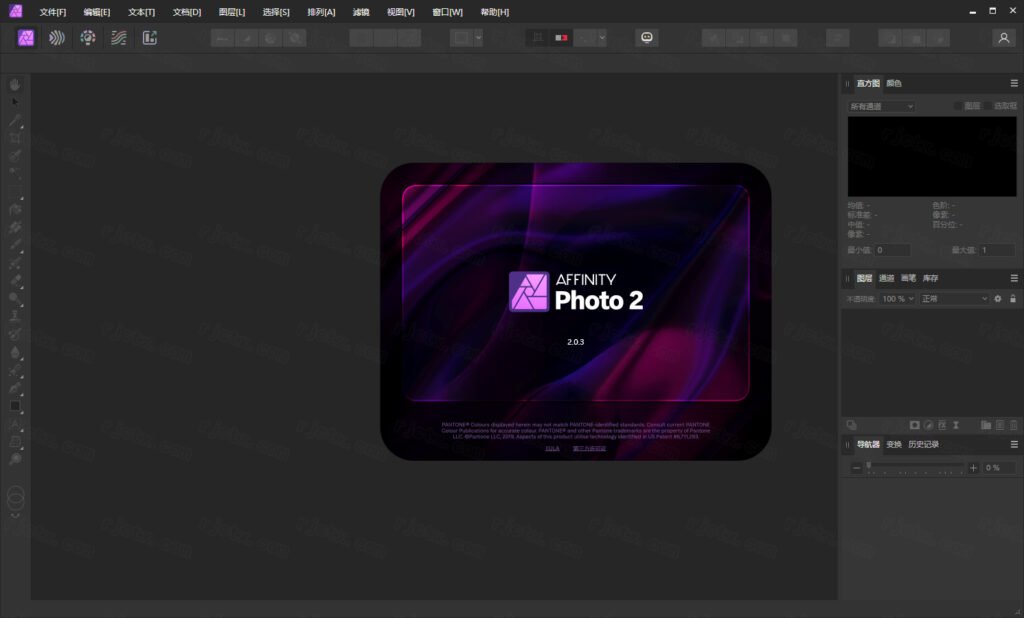This screenshot has width=1024, height=618.
Task: Switch to the Develop Persona icon
Action: pos(88,38)
